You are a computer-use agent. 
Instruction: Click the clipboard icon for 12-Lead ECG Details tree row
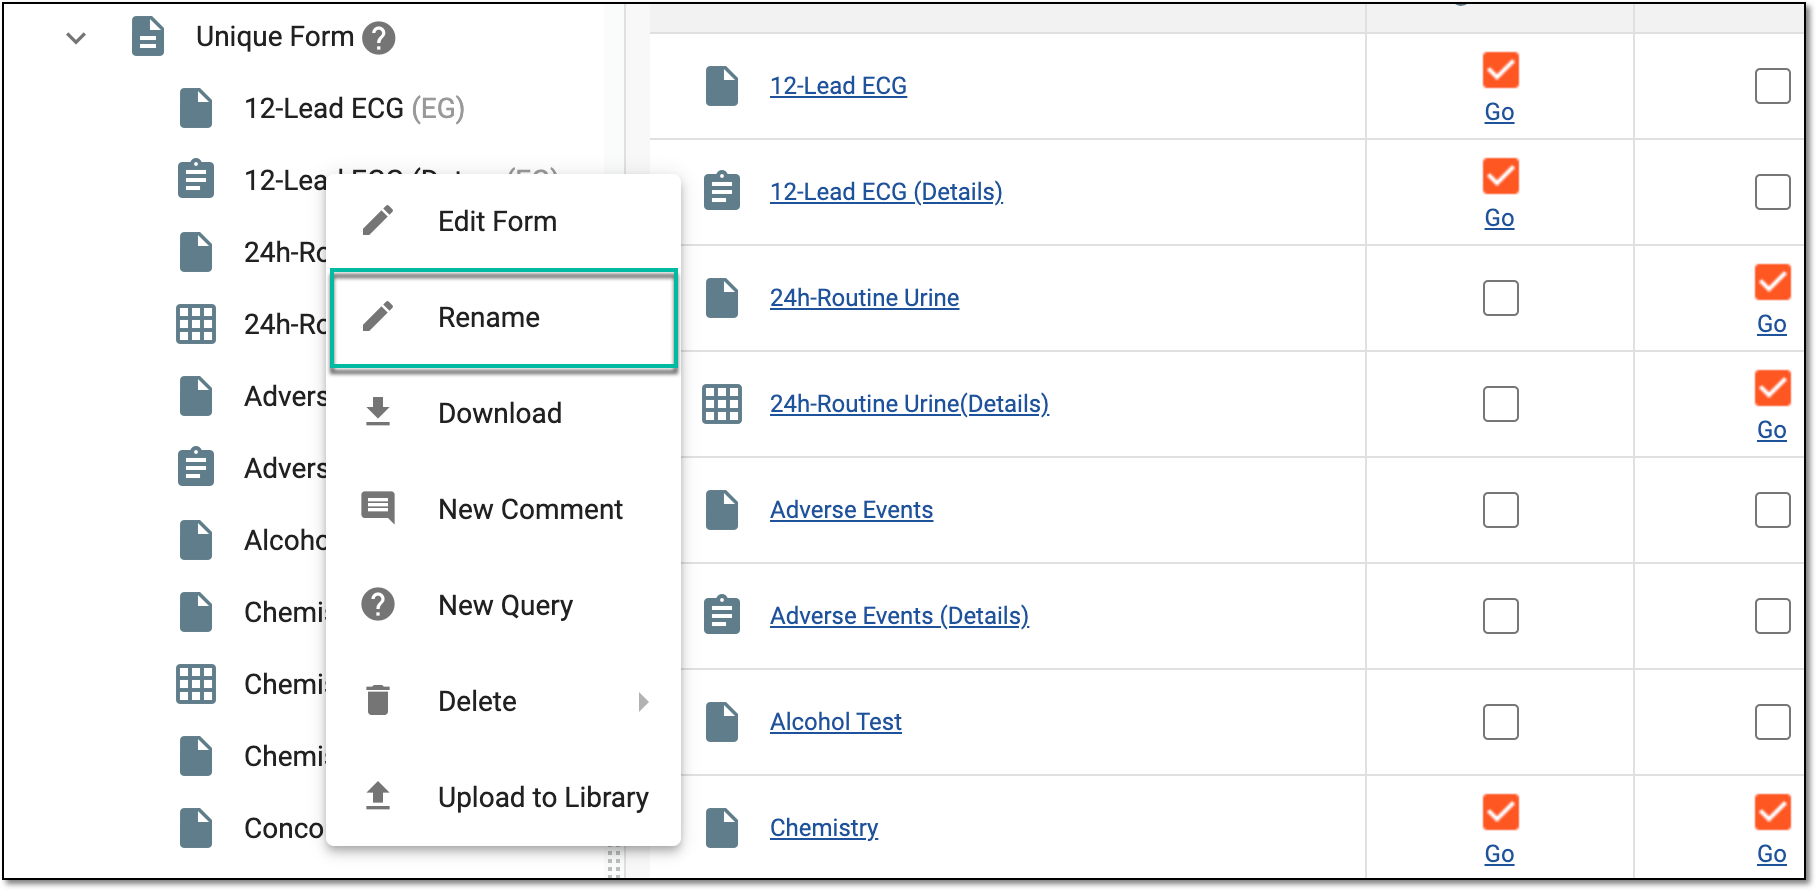(x=196, y=179)
